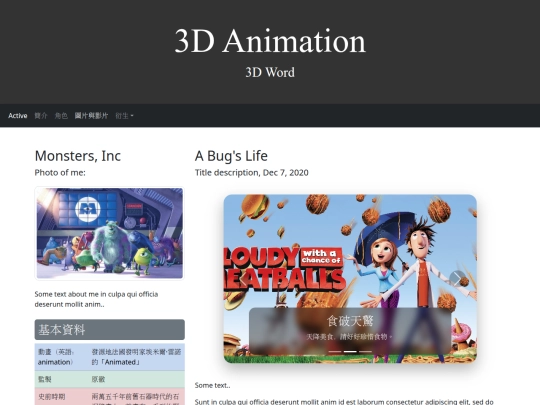Click the Monsters, Inc heading
Viewport: 540px width, 405px height.
(78, 156)
